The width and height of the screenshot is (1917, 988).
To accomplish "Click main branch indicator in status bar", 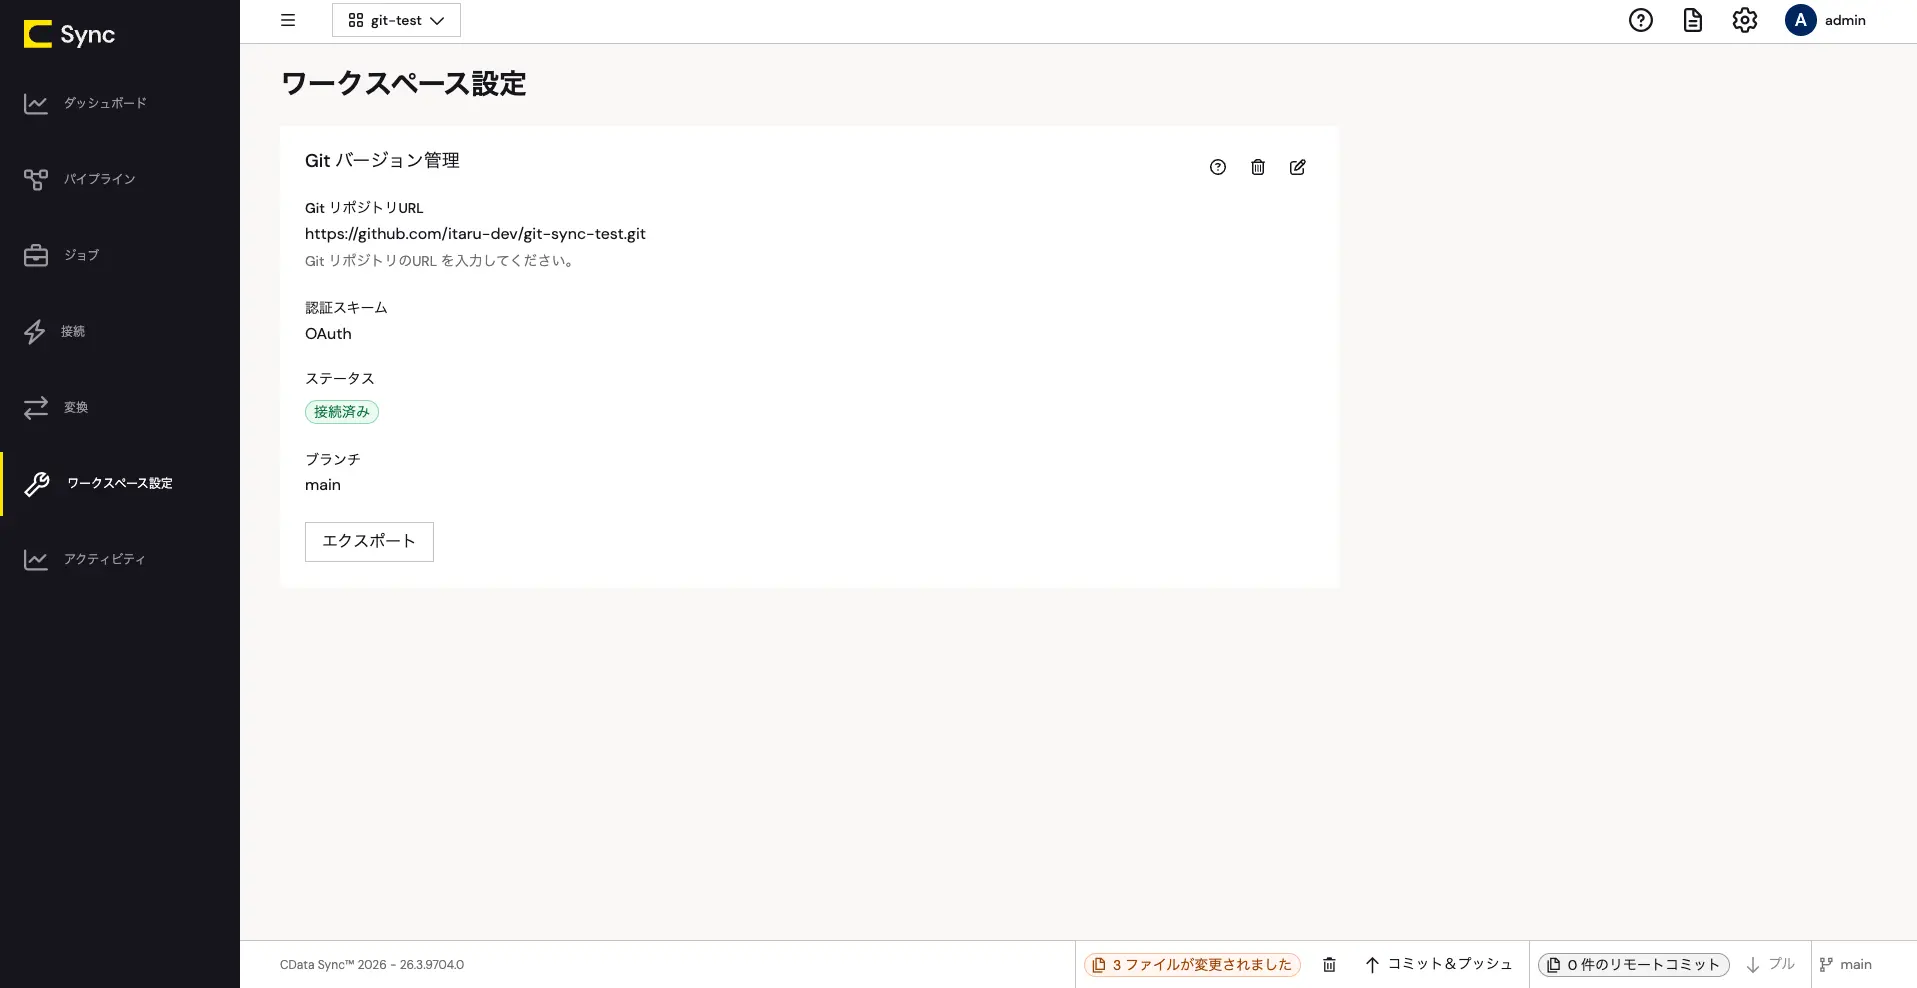I will coord(1846,965).
